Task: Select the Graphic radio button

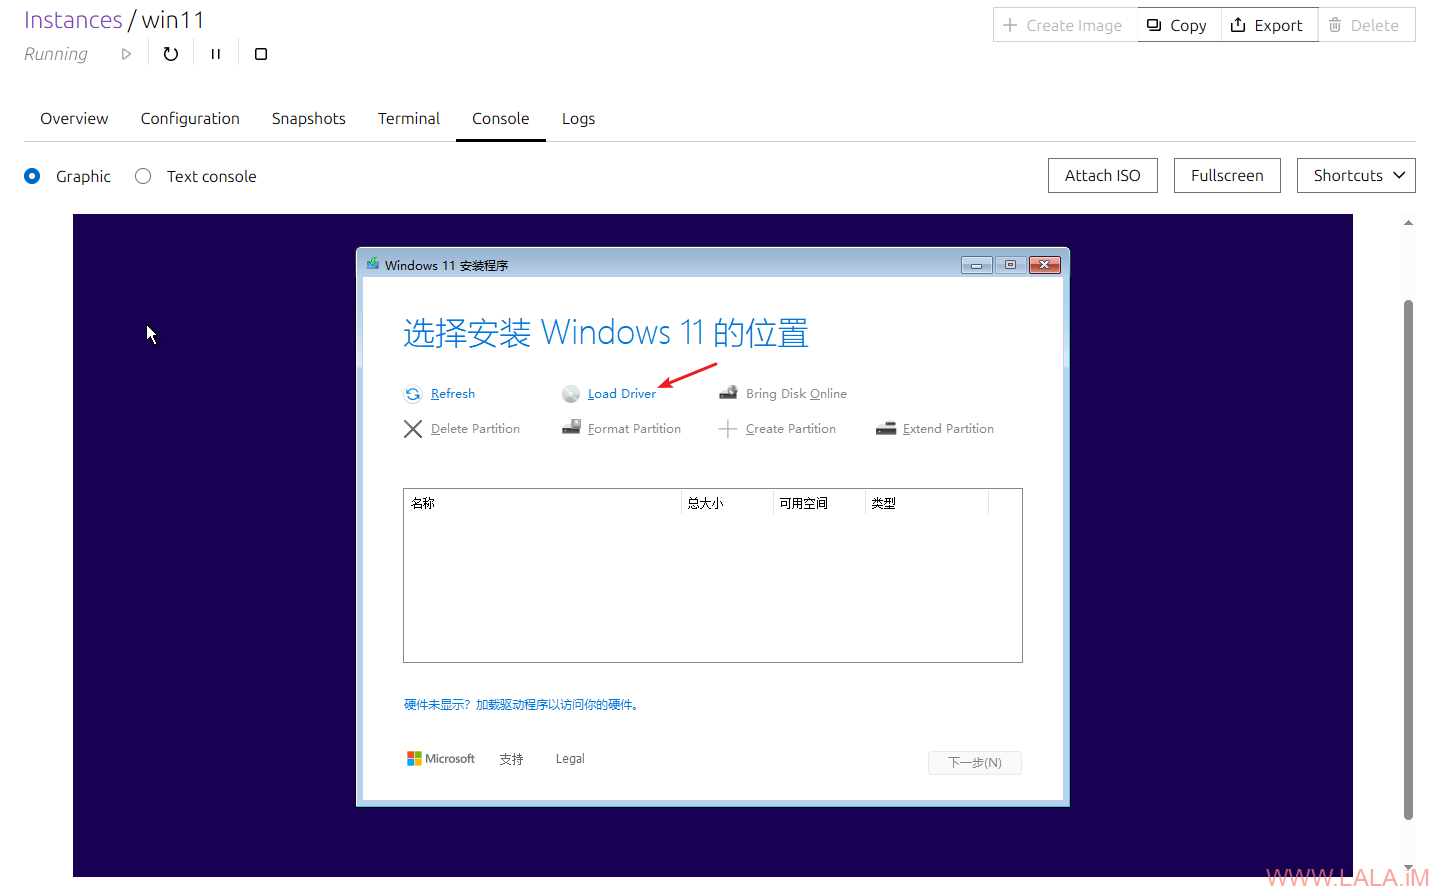Action: tap(32, 176)
